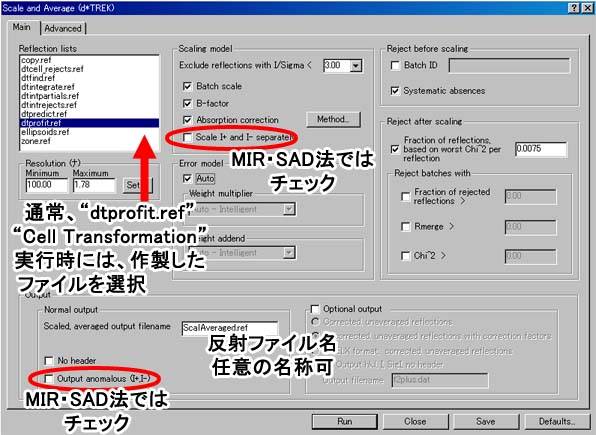Expand the Weight addend dropdown
This screenshot has width=596, height=435.
pos(289,252)
